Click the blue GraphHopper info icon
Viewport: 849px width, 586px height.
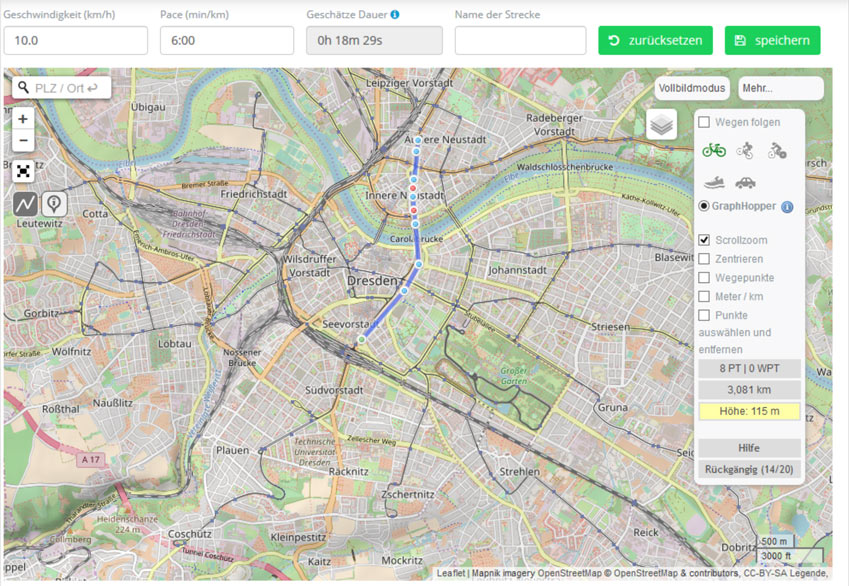coord(786,206)
